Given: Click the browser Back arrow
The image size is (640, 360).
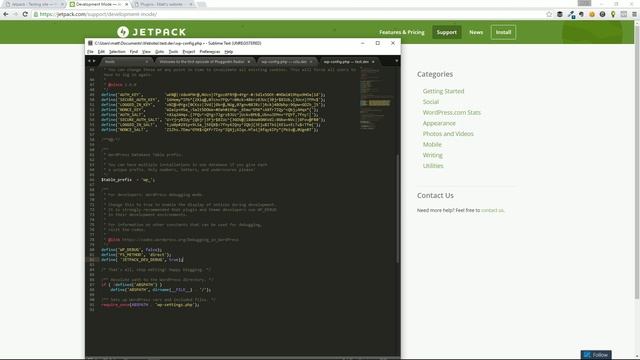Looking at the screenshot, I should pyautogui.click(x=6, y=14).
